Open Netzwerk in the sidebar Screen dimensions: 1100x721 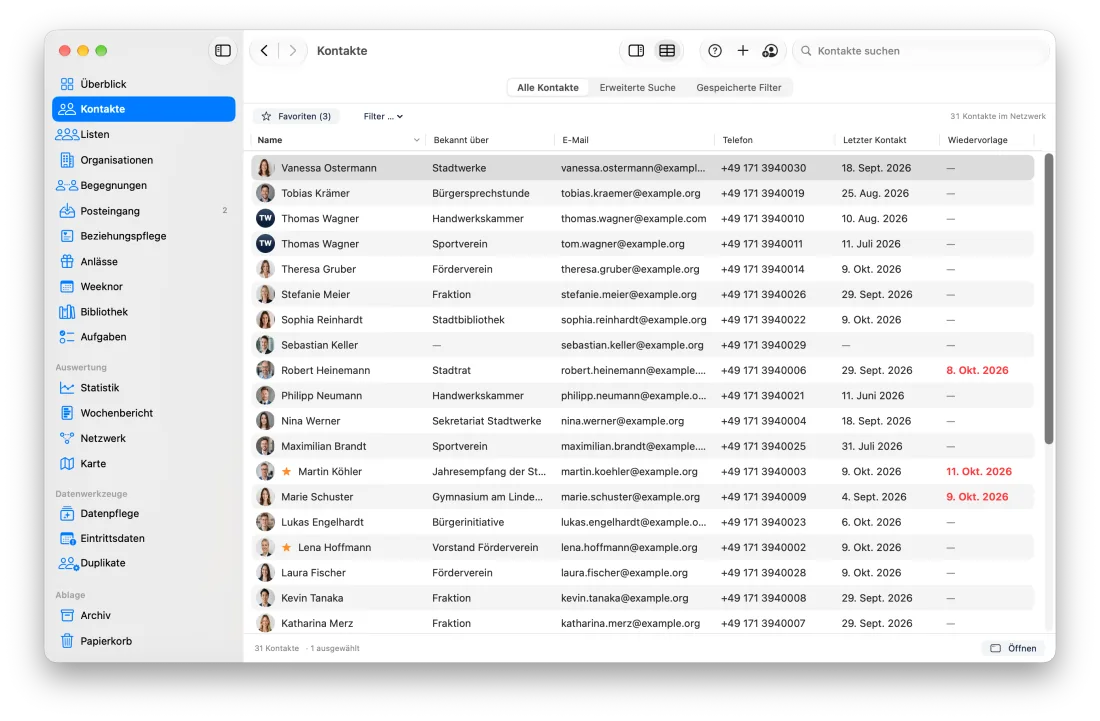point(144,438)
